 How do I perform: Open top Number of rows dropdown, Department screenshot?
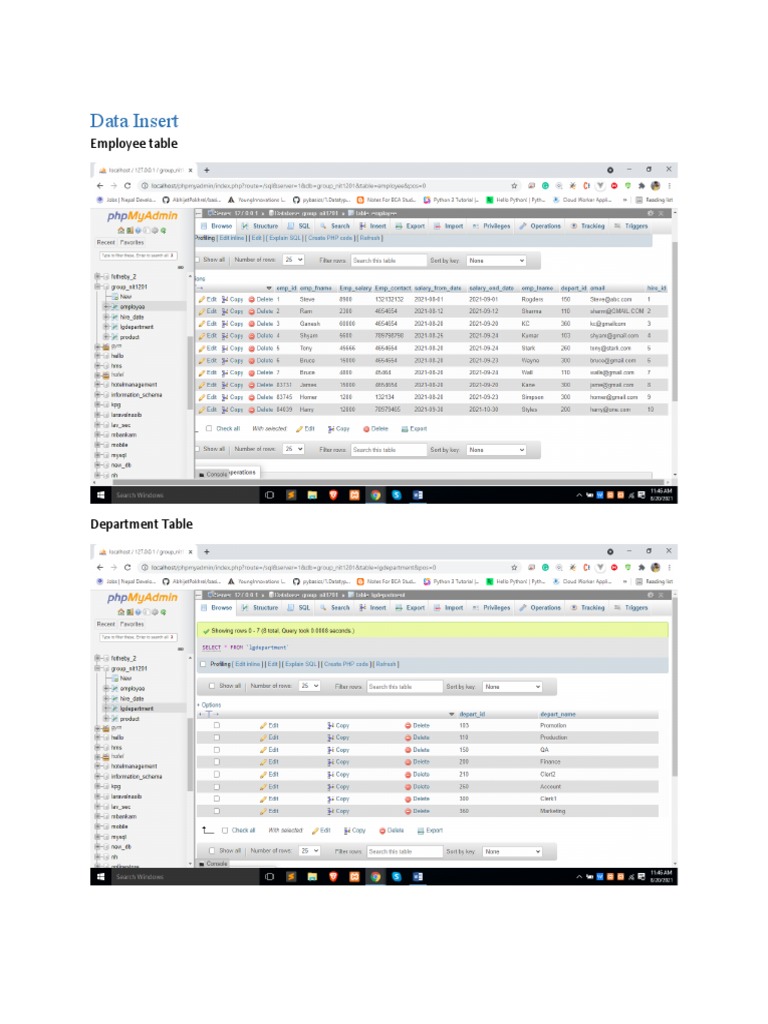click(310, 686)
